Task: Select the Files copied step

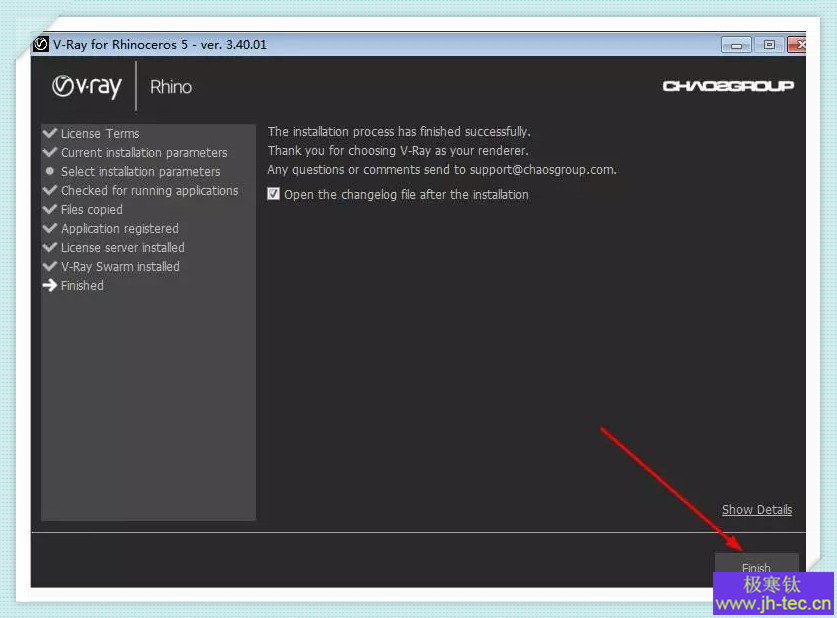Action: (91, 210)
